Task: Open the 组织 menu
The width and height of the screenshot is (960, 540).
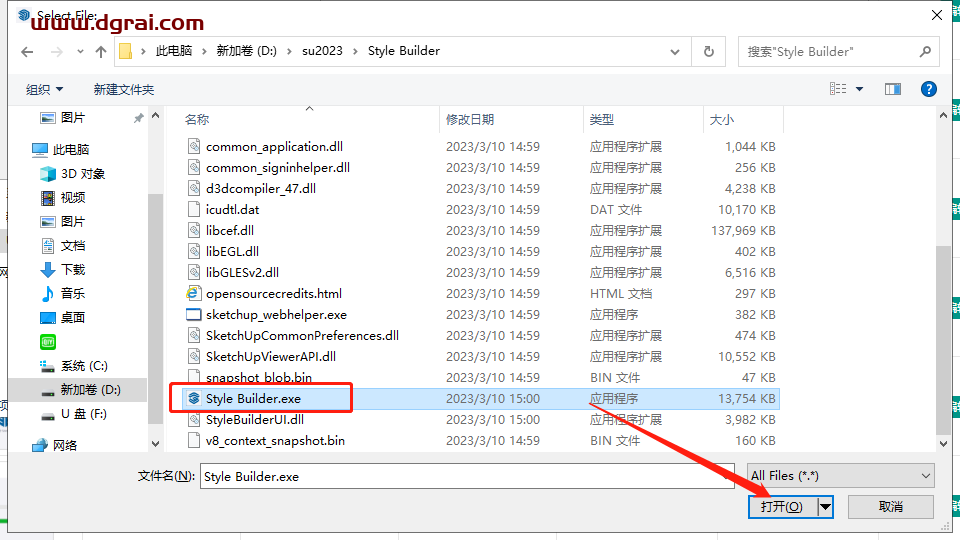Action: 44,89
